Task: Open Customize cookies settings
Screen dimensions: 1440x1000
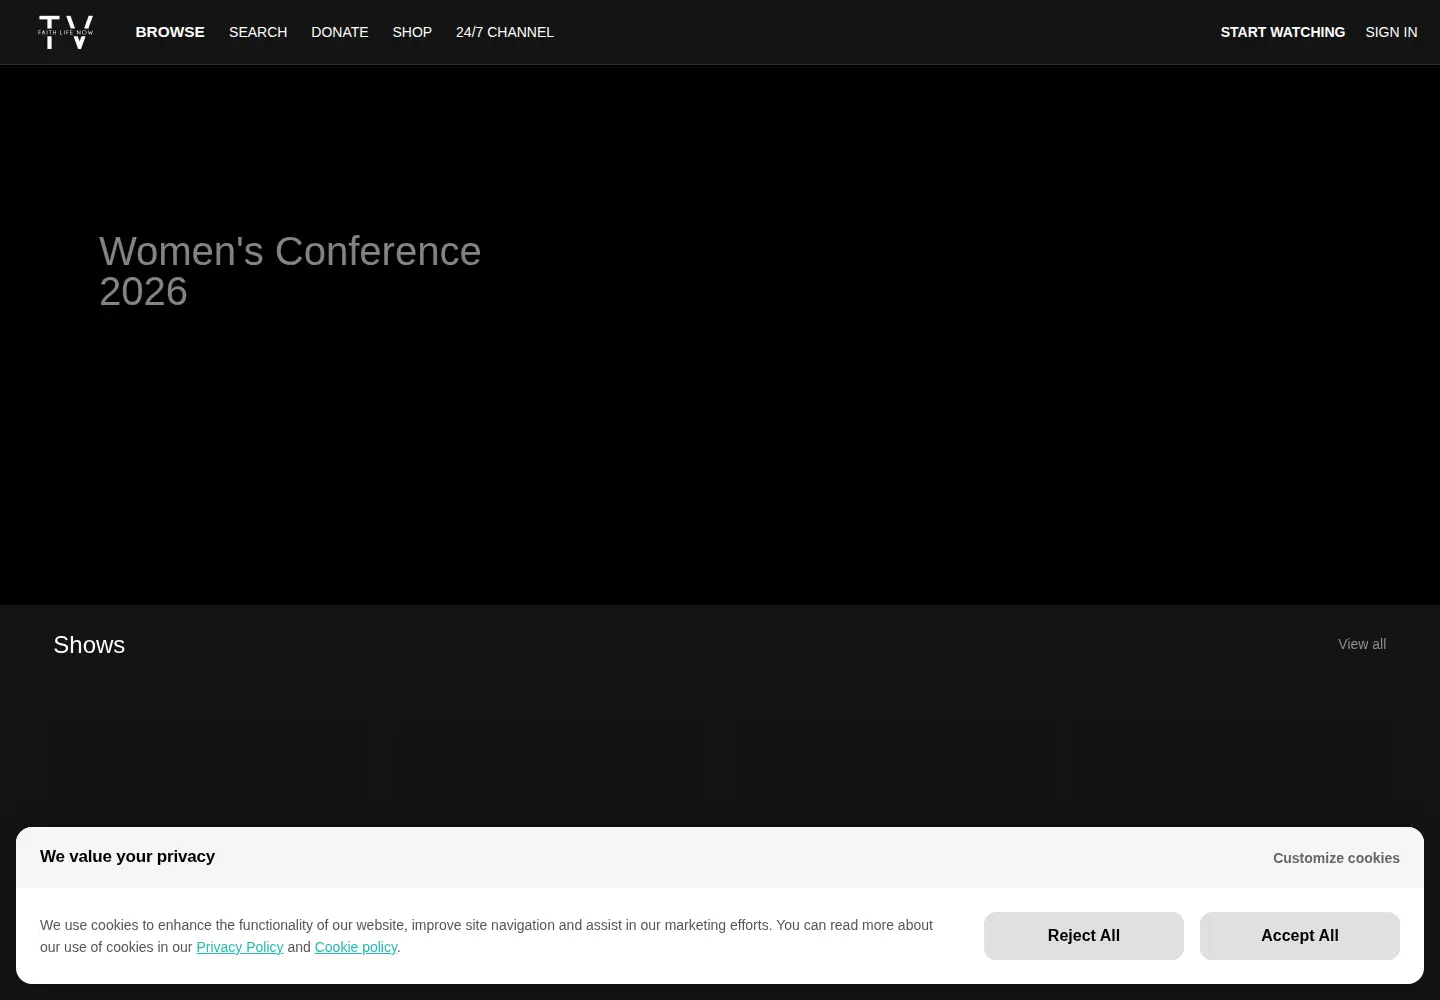Action: 1336,858
